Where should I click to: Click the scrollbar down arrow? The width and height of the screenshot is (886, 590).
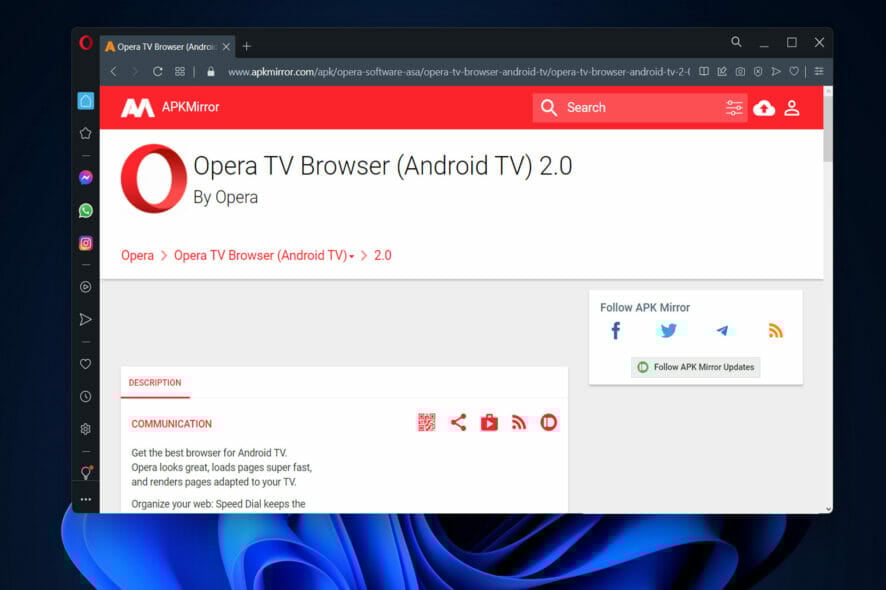click(828, 509)
